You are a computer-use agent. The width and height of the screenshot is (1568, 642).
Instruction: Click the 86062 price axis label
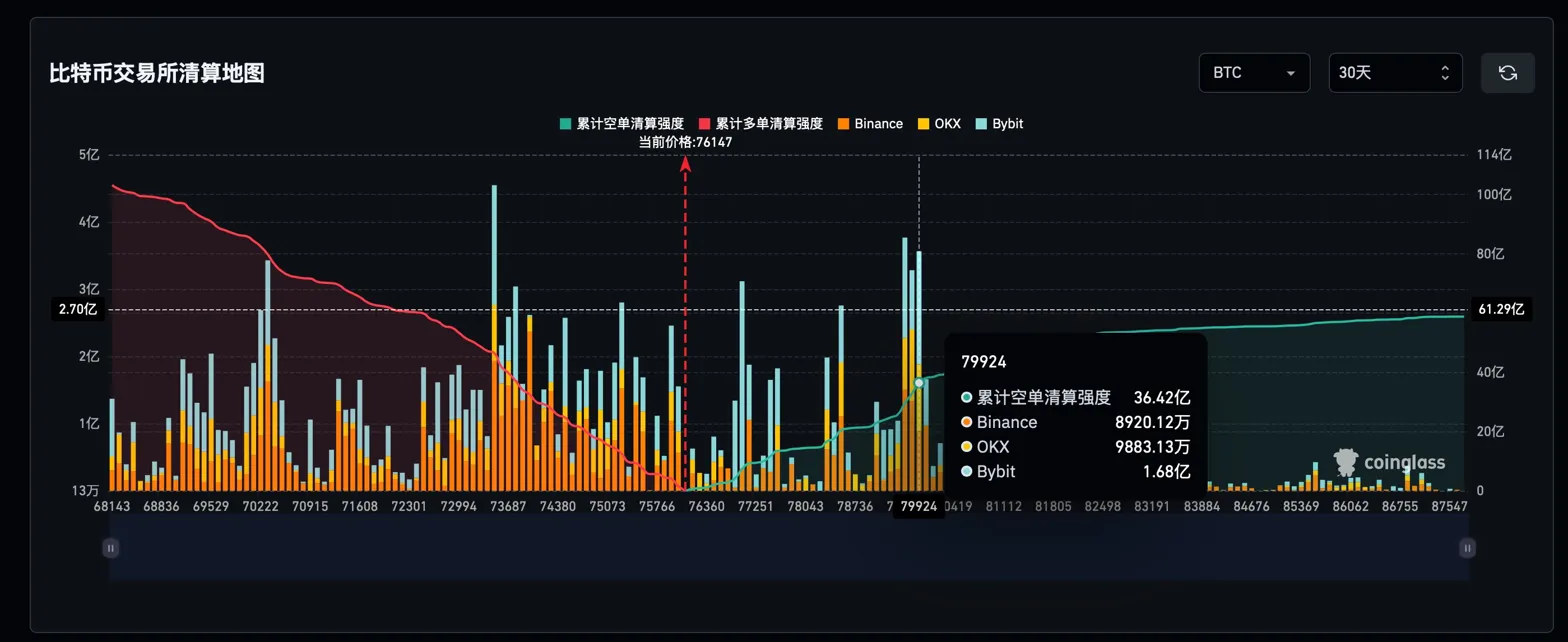pyautogui.click(x=1350, y=507)
